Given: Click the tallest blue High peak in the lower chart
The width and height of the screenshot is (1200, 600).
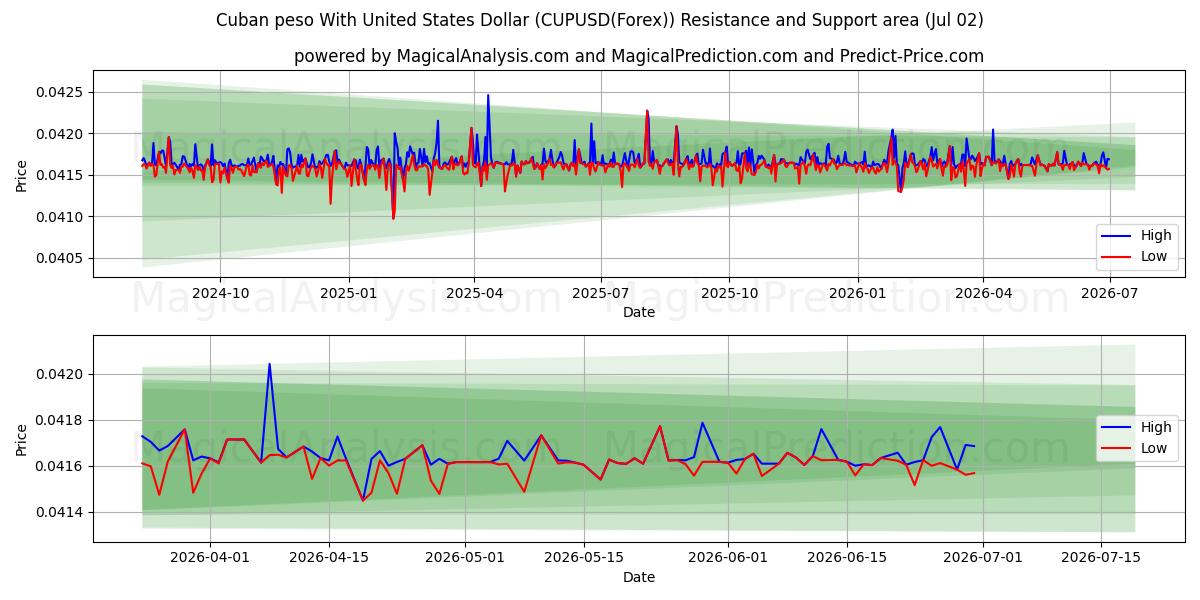Looking at the screenshot, I should tap(269, 365).
